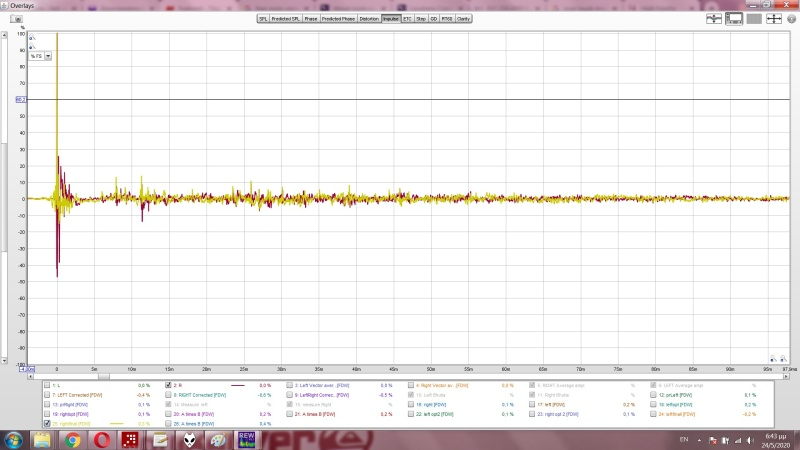Open the Opera browser in the taskbar

click(x=101, y=440)
